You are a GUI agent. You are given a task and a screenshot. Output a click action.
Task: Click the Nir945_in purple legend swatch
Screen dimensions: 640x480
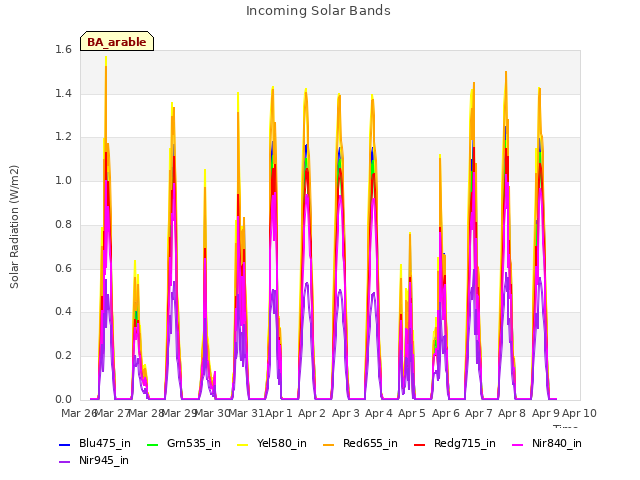(x=64, y=462)
